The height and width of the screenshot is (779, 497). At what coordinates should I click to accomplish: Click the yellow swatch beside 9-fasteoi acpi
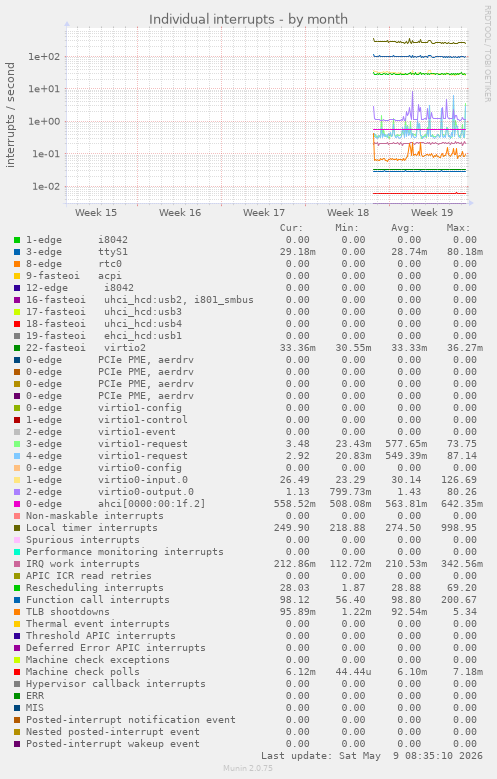click(17, 276)
